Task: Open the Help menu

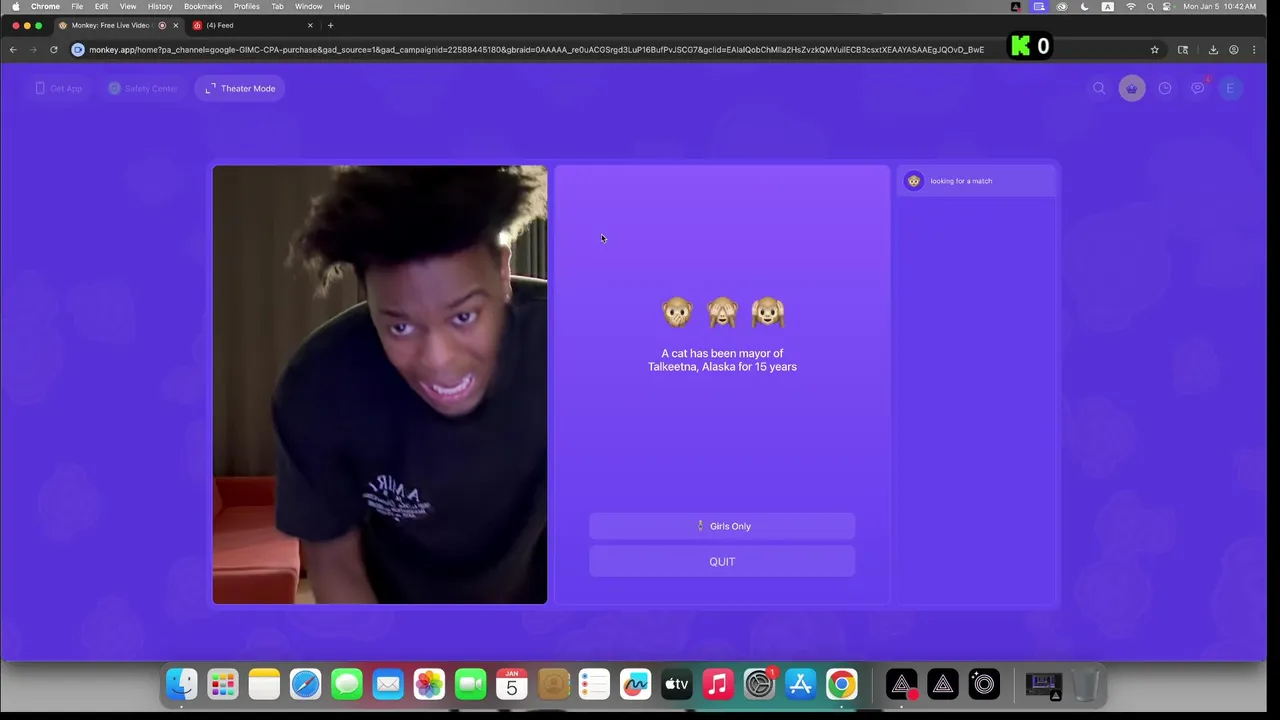Action: (x=342, y=6)
